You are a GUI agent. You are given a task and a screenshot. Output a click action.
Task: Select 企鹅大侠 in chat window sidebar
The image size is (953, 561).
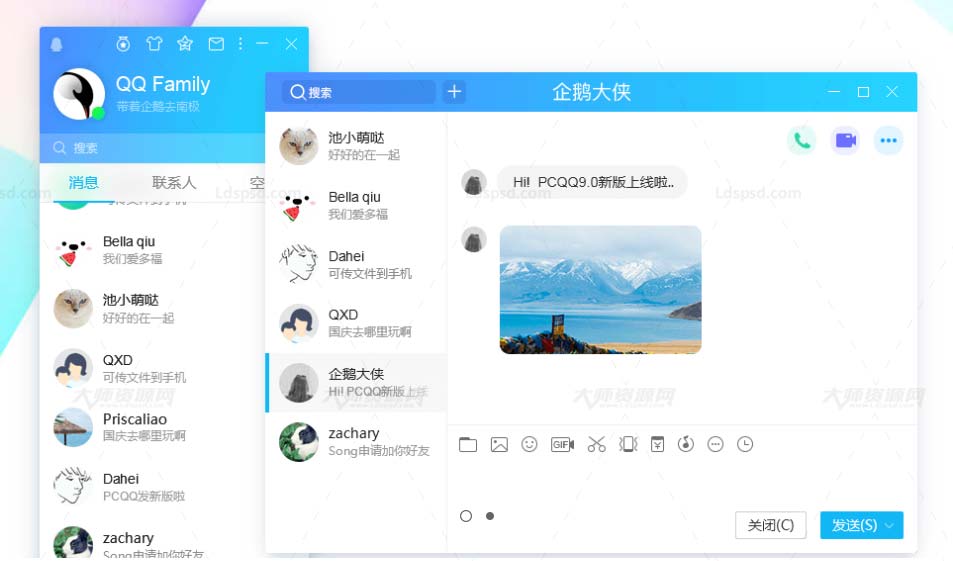(356, 382)
